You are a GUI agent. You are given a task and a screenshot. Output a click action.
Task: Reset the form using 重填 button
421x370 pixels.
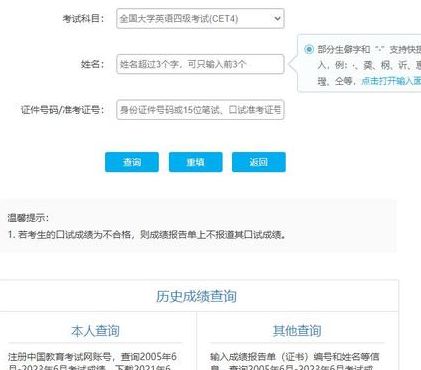click(x=195, y=162)
